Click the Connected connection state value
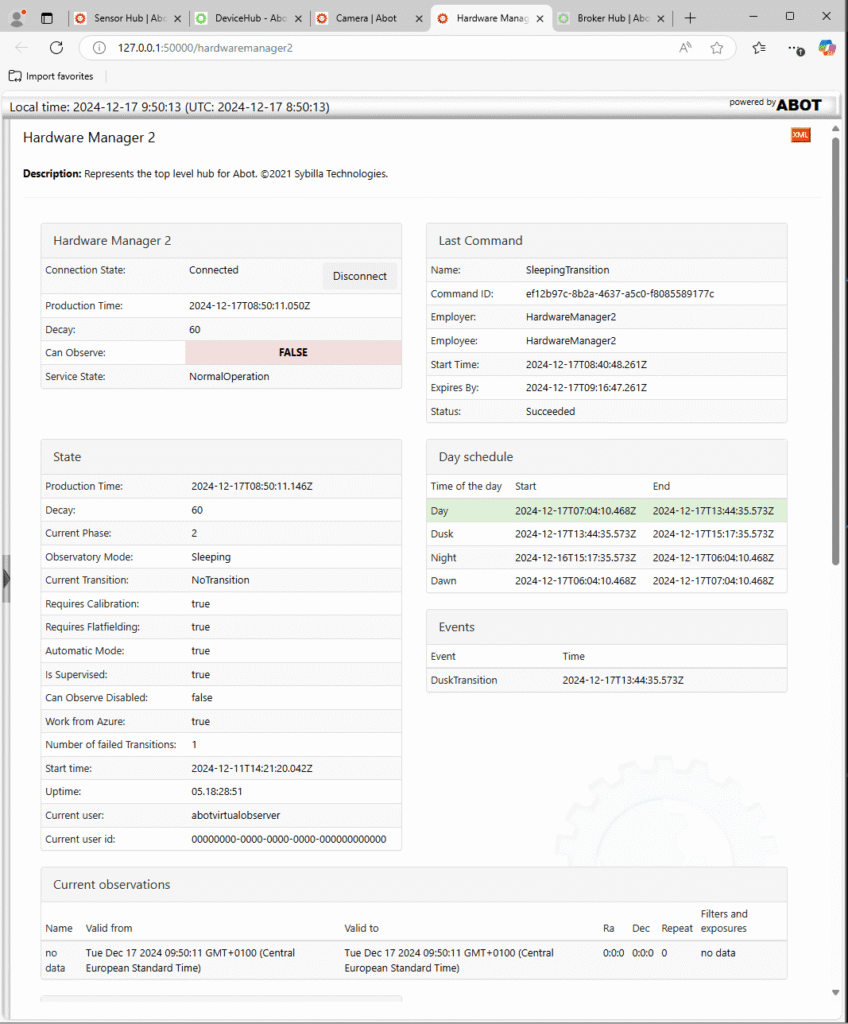Image resolution: width=848 pixels, height=1024 pixels. [x=214, y=270]
